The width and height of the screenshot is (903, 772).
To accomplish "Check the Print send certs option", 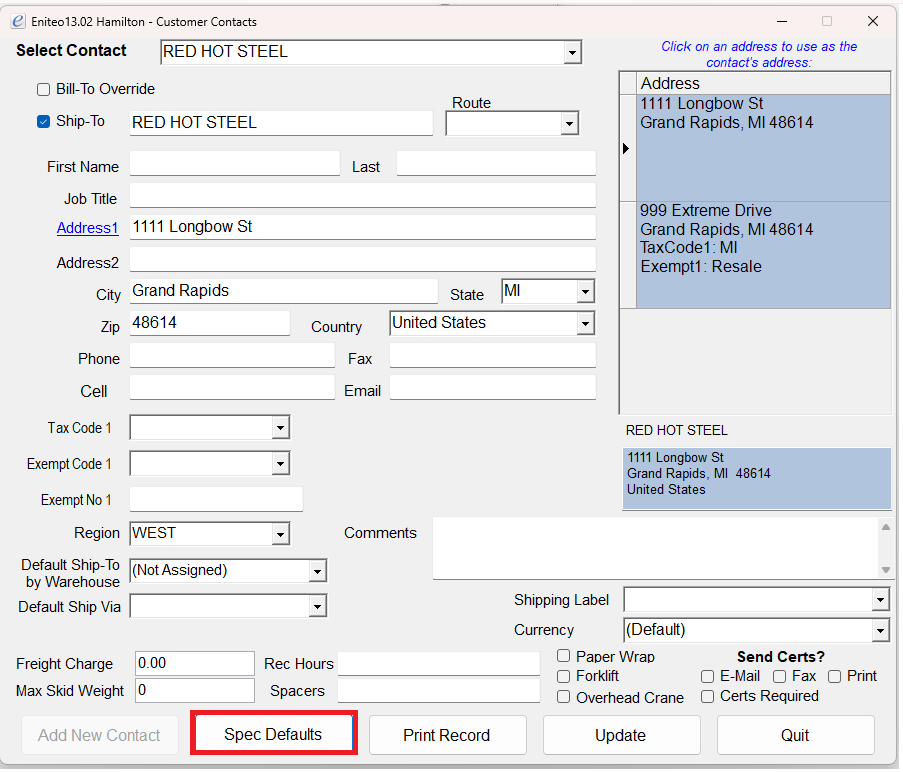I will click(834, 676).
